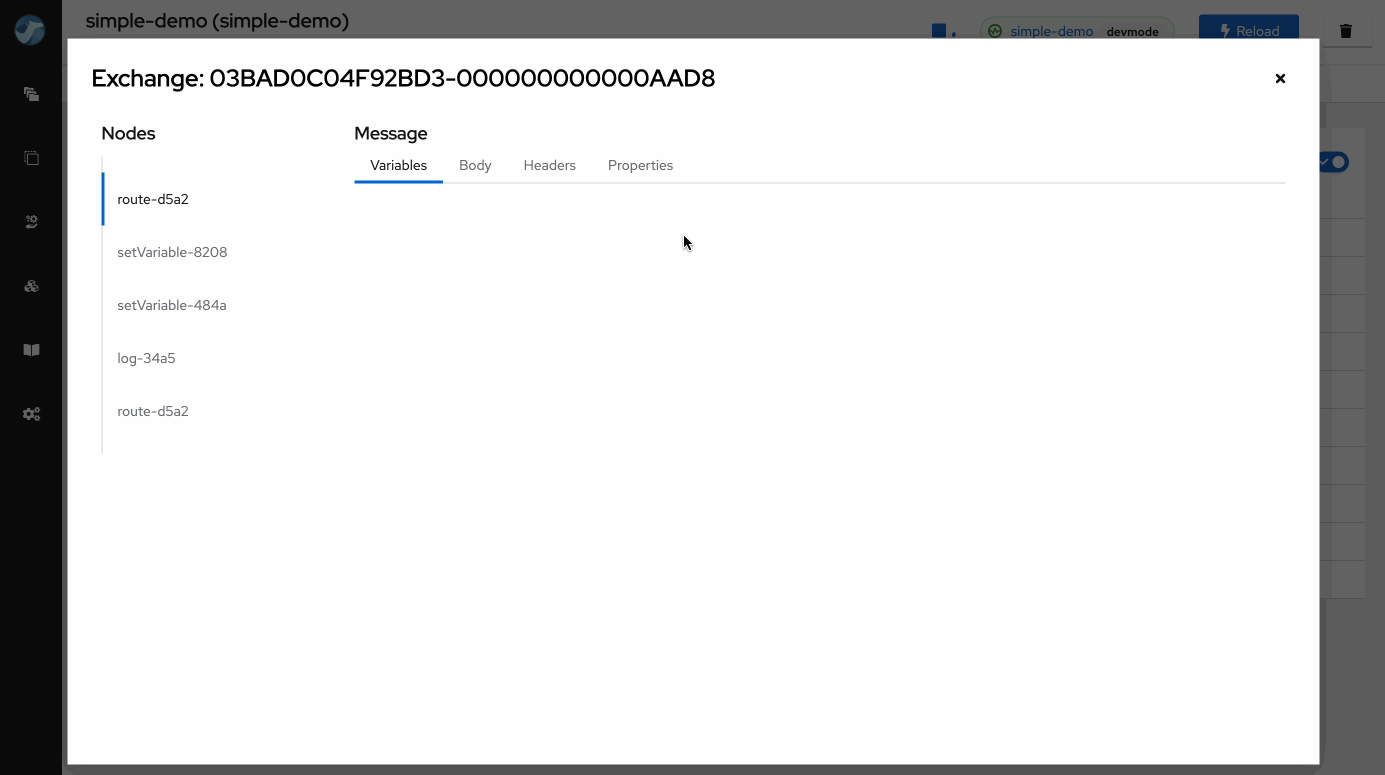This screenshot has width=1385, height=775.
Task: Open the Projects stacked-folders sidebar icon
Action: [x=31, y=94]
